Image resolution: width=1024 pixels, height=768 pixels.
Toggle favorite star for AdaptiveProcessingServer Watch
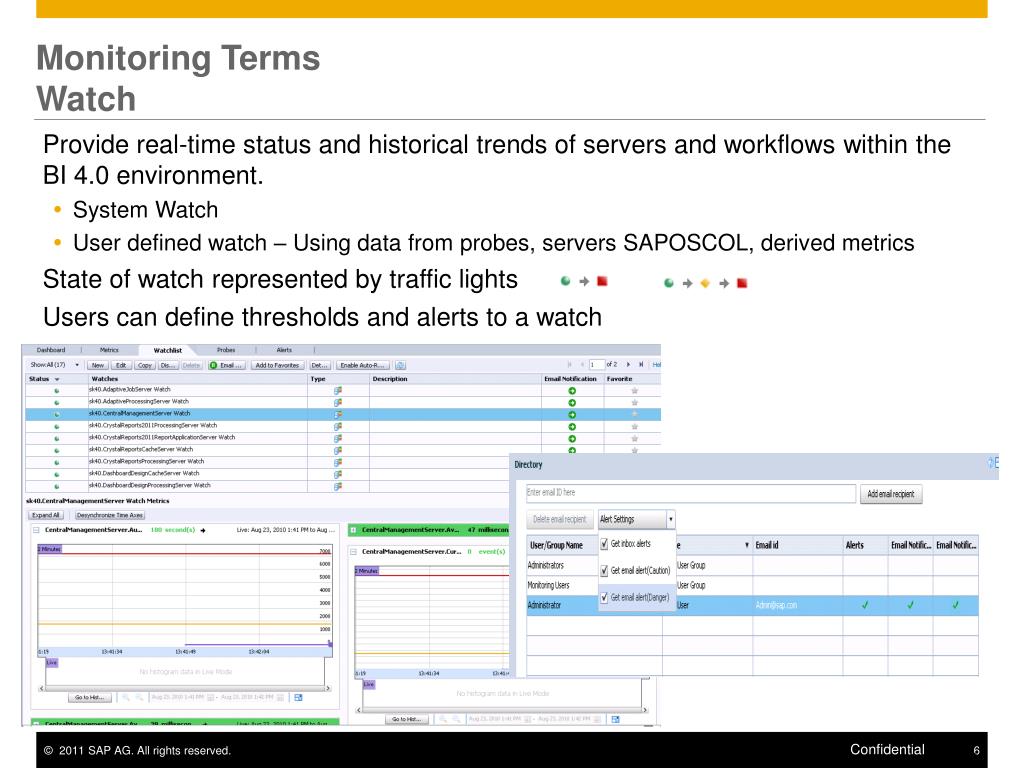tap(634, 402)
